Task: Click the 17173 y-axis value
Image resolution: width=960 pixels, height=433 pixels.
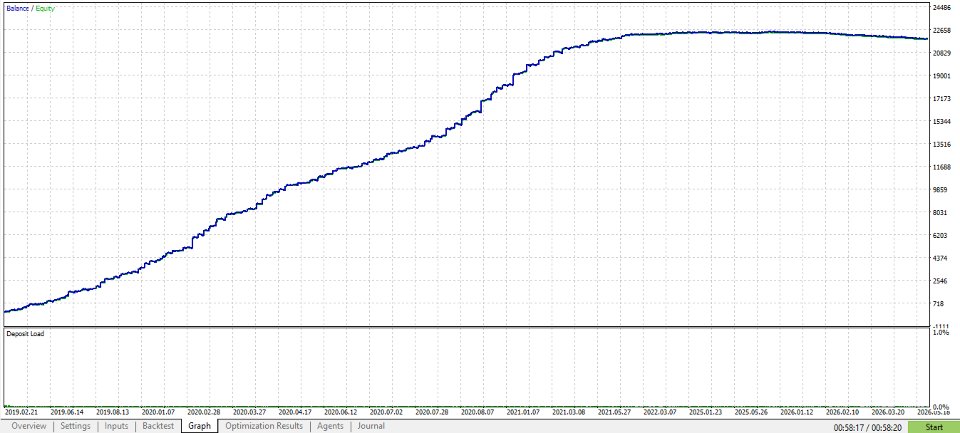Action: pyautogui.click(x=940, y=99)
